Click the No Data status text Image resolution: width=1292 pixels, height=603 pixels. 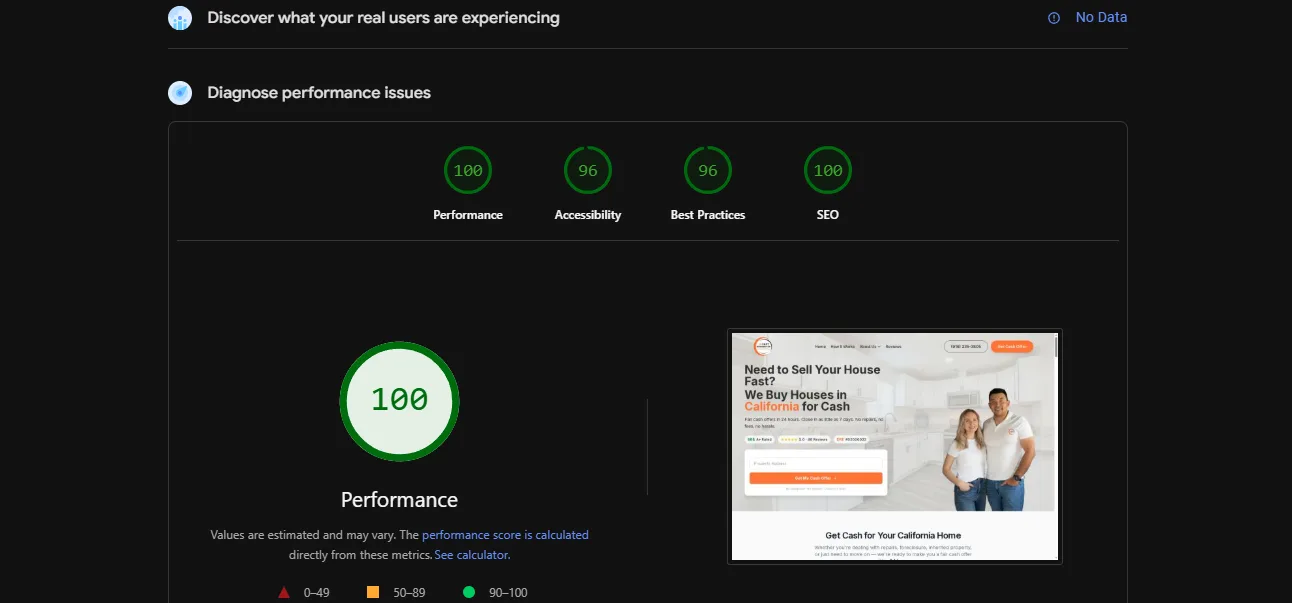pyautogui.click(x=1101, y=18)
